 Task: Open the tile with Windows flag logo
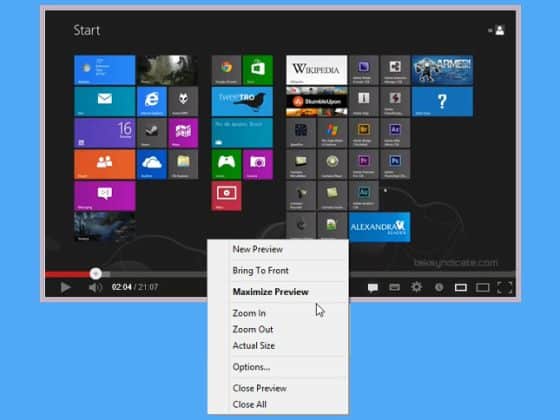332,133
